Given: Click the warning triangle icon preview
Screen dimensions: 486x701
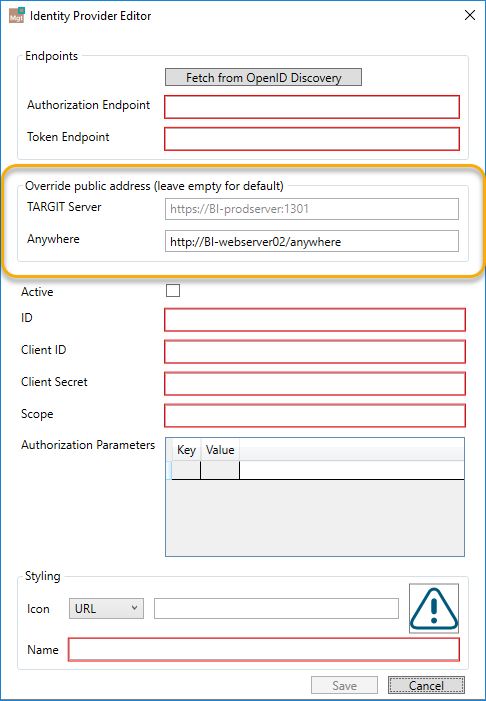Looking at the screenshot, I should 434,608.
